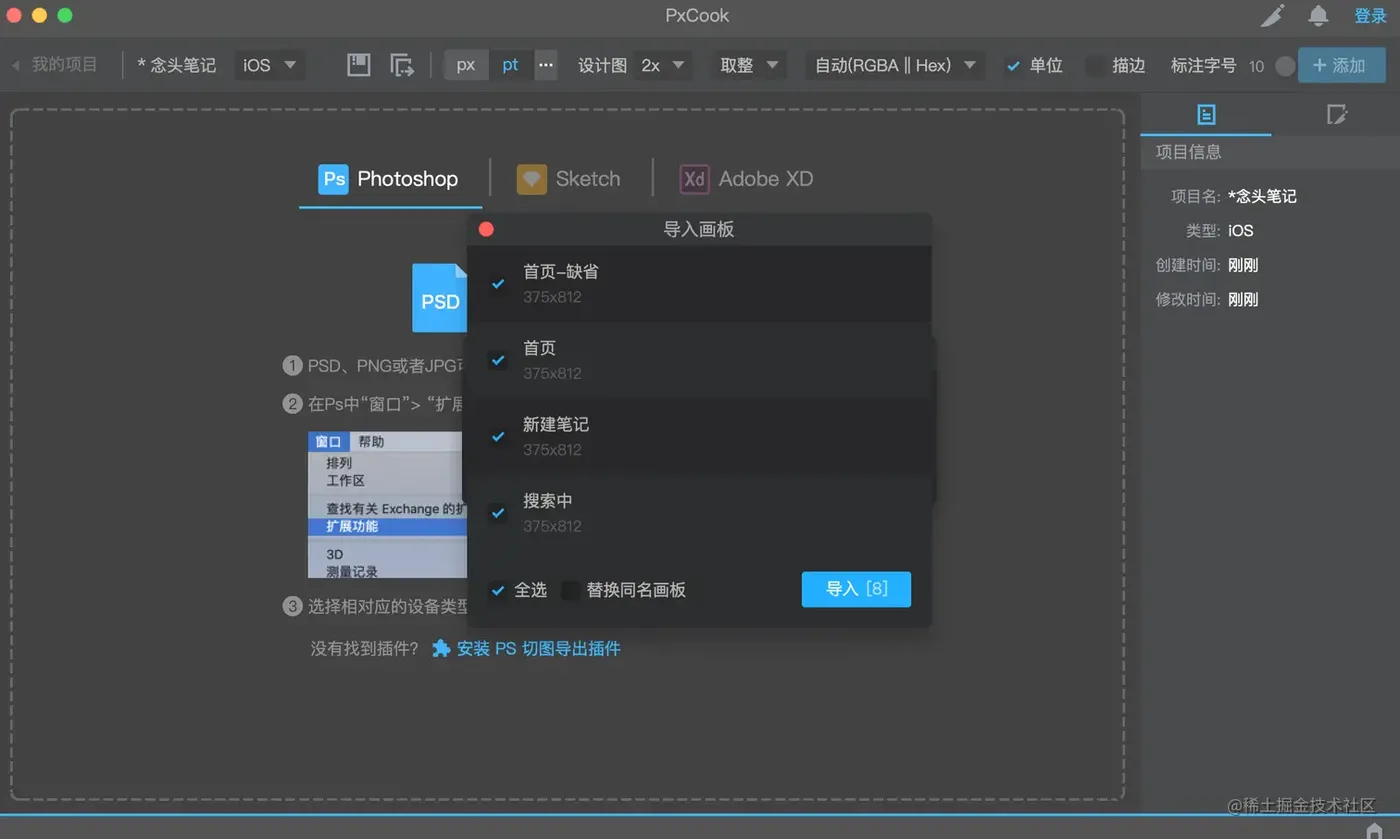Click the 修改时间 value 刚刚

click(1243, 299)
